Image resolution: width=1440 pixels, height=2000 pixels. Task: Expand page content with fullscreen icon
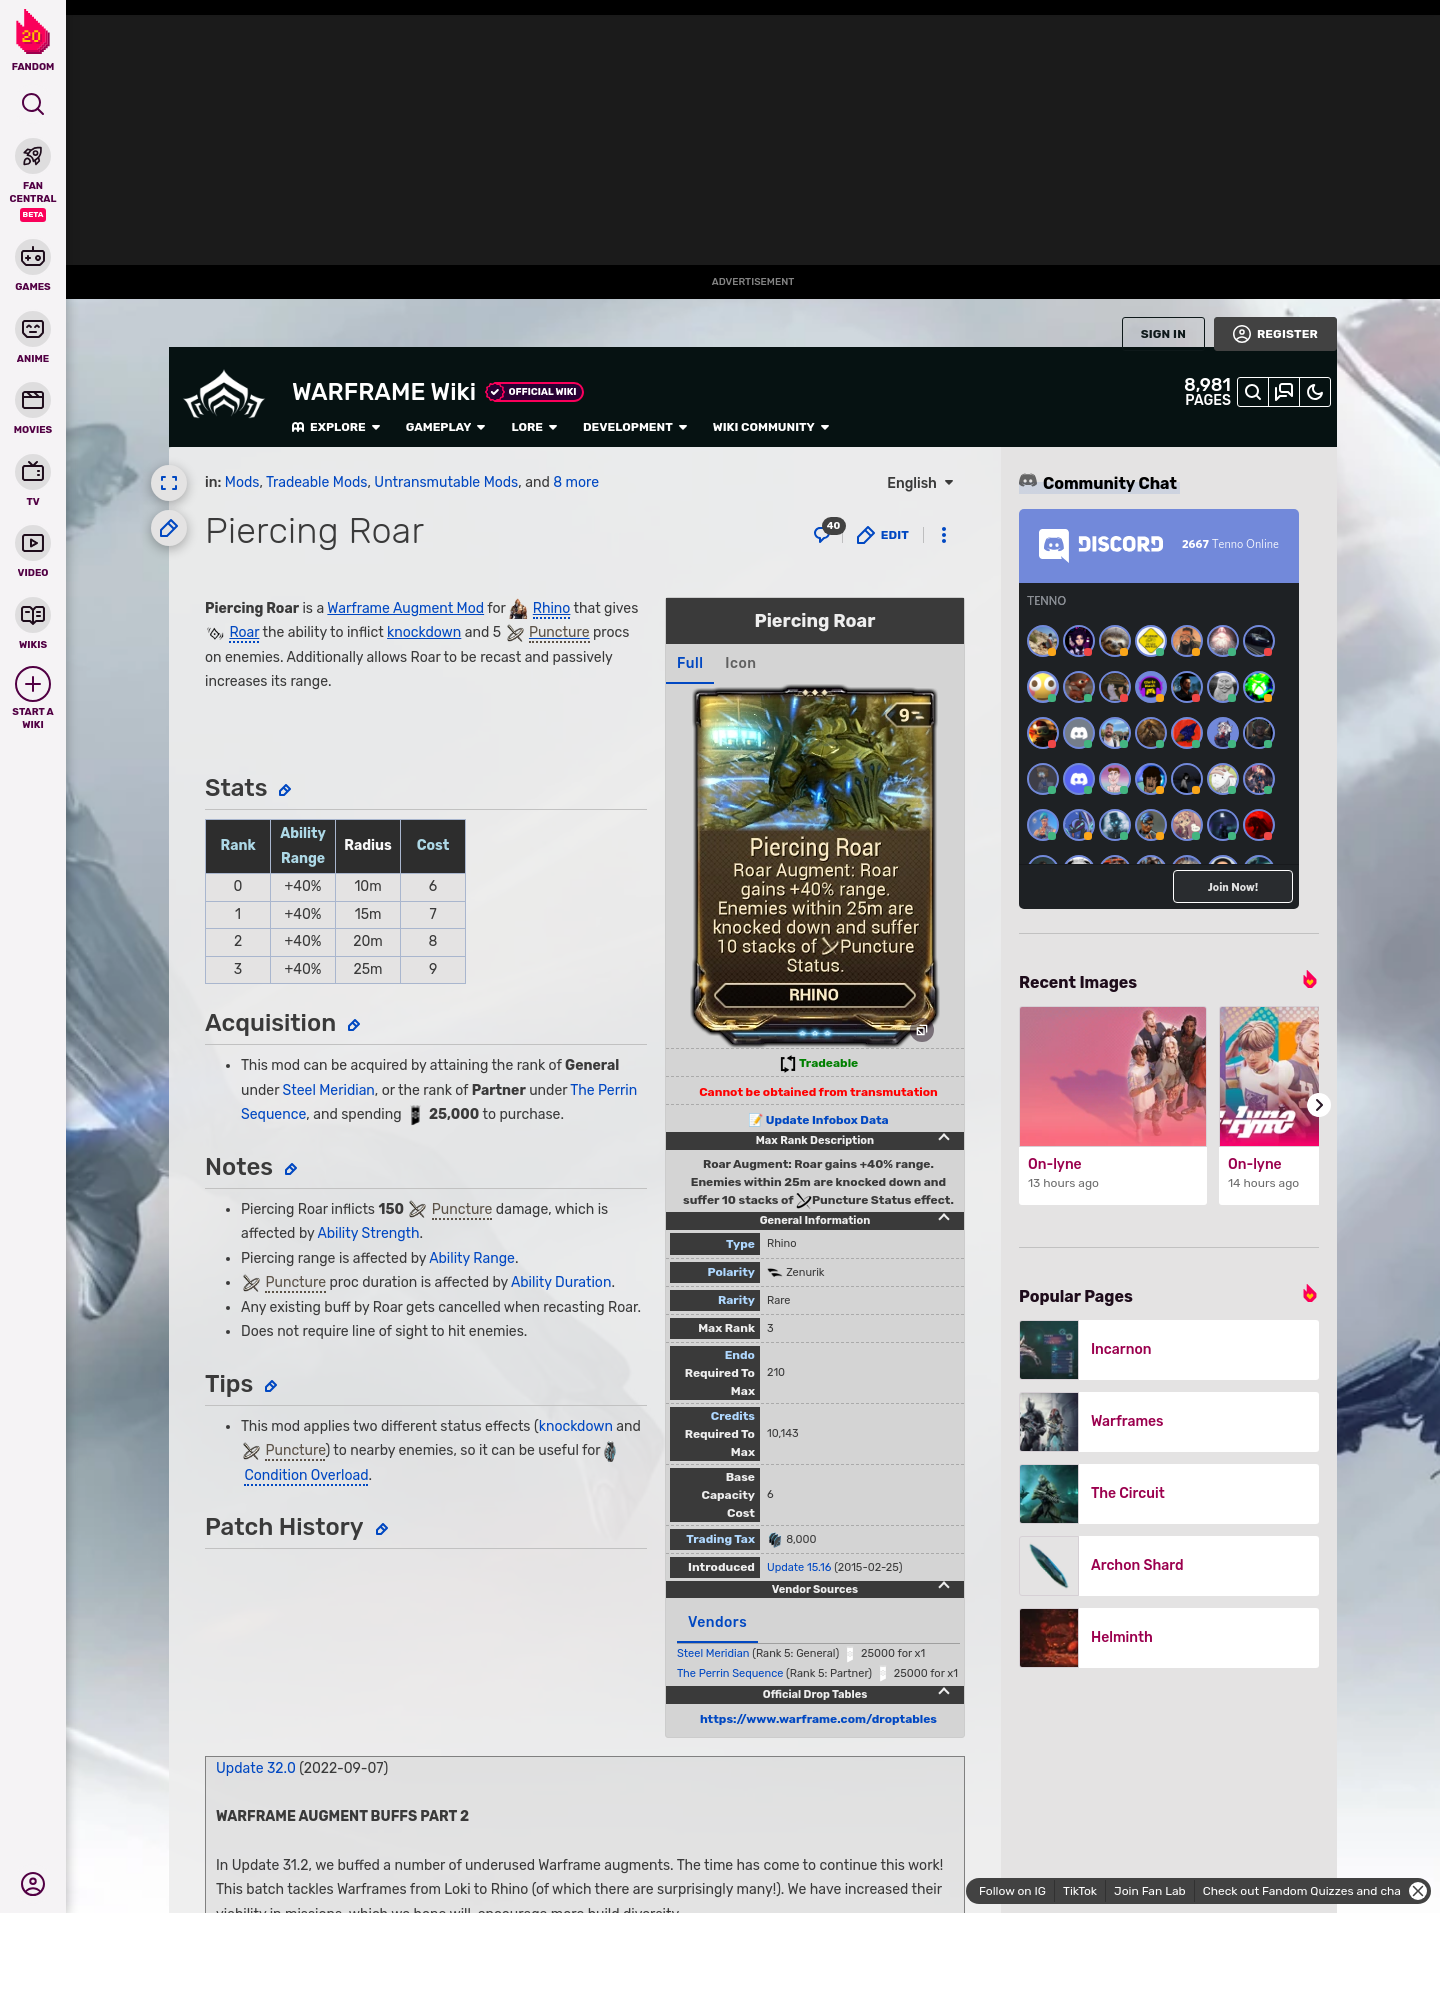click(x=169, y=483)
